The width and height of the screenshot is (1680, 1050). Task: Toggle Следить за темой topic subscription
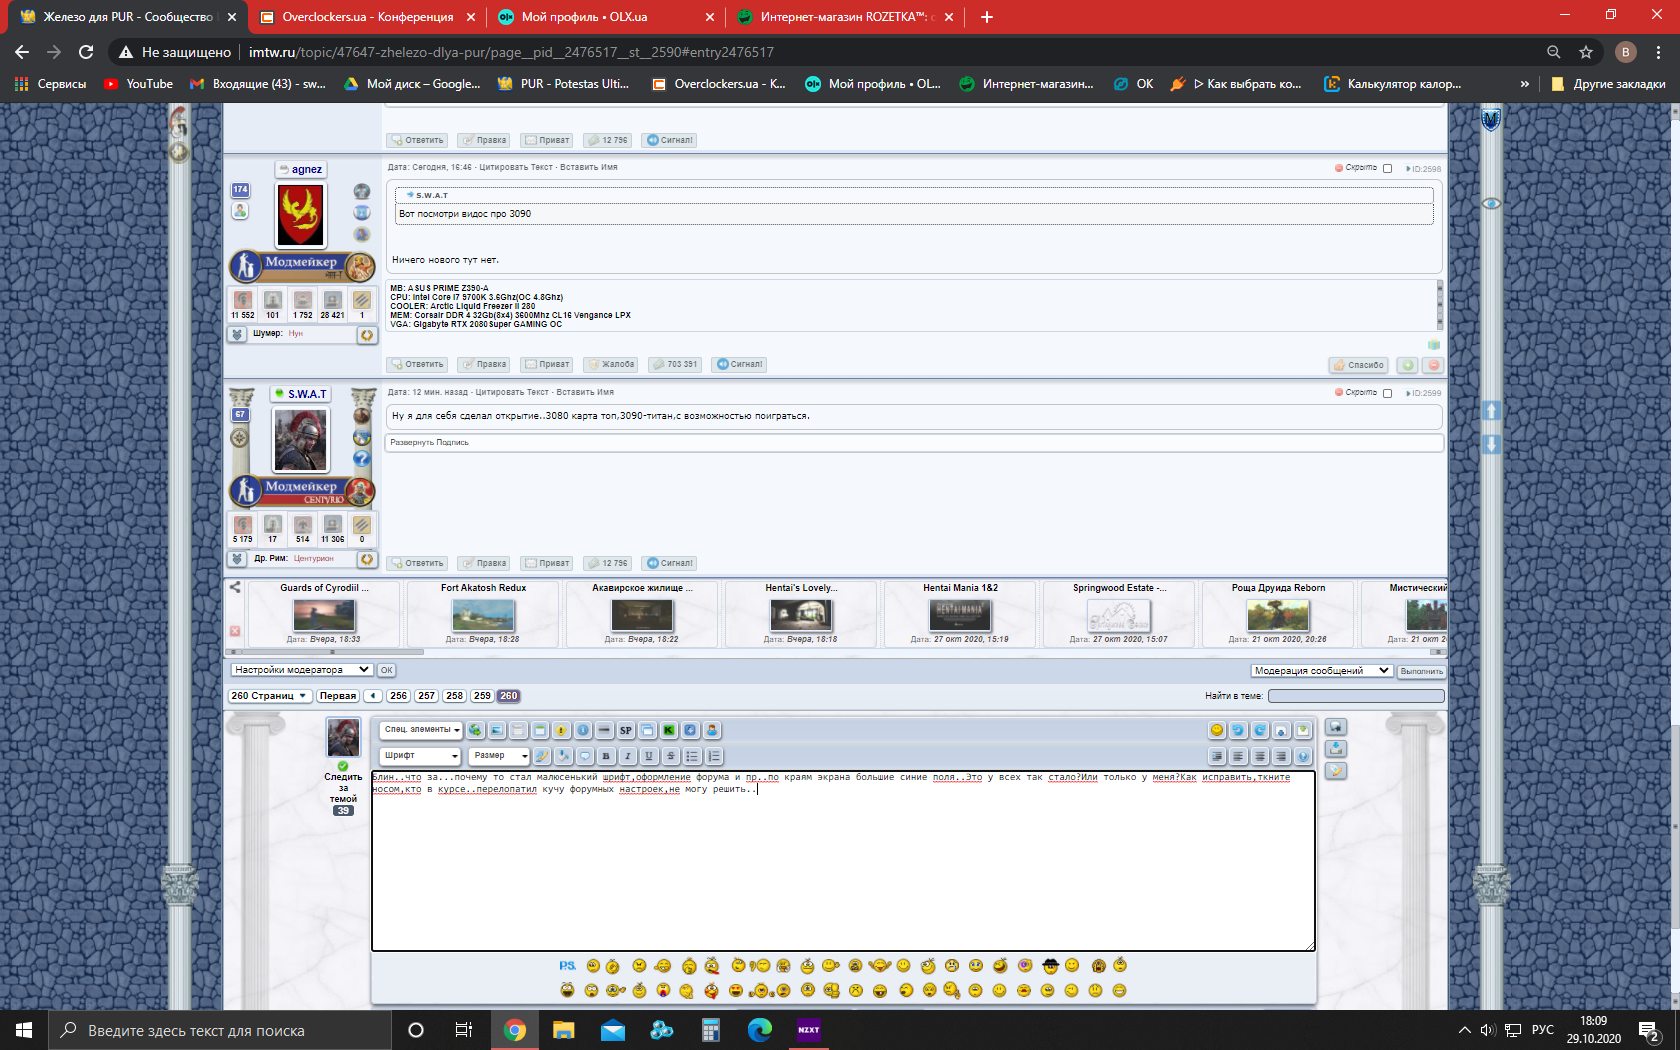click(343, 788)
